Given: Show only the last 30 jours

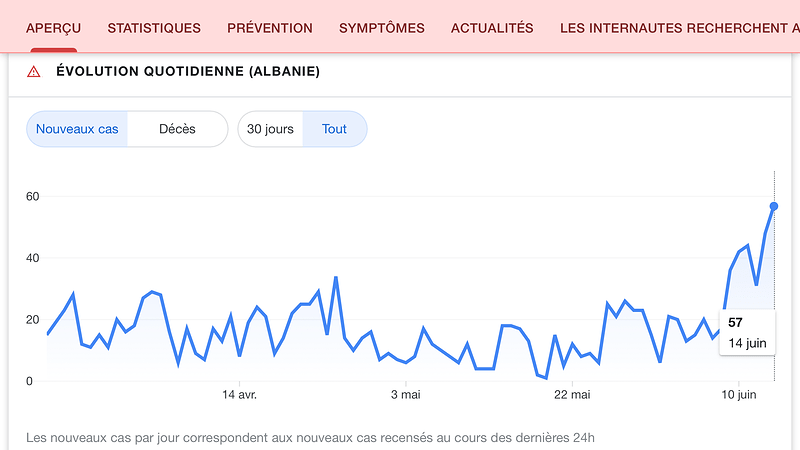Looking at the screenshot, I should (270, 129).
